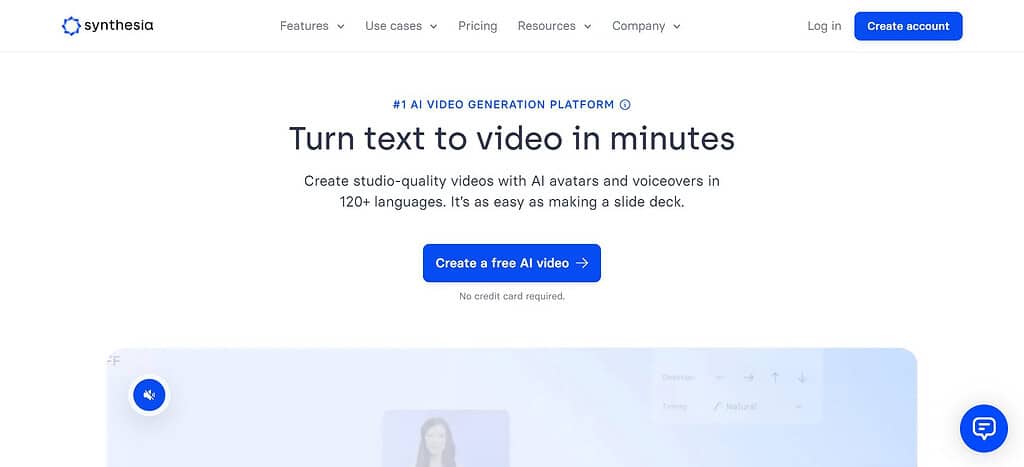1024x467 pixels.
Task: Go to the Pricing page
Action: pyautogui.click(x=477, y=26)
